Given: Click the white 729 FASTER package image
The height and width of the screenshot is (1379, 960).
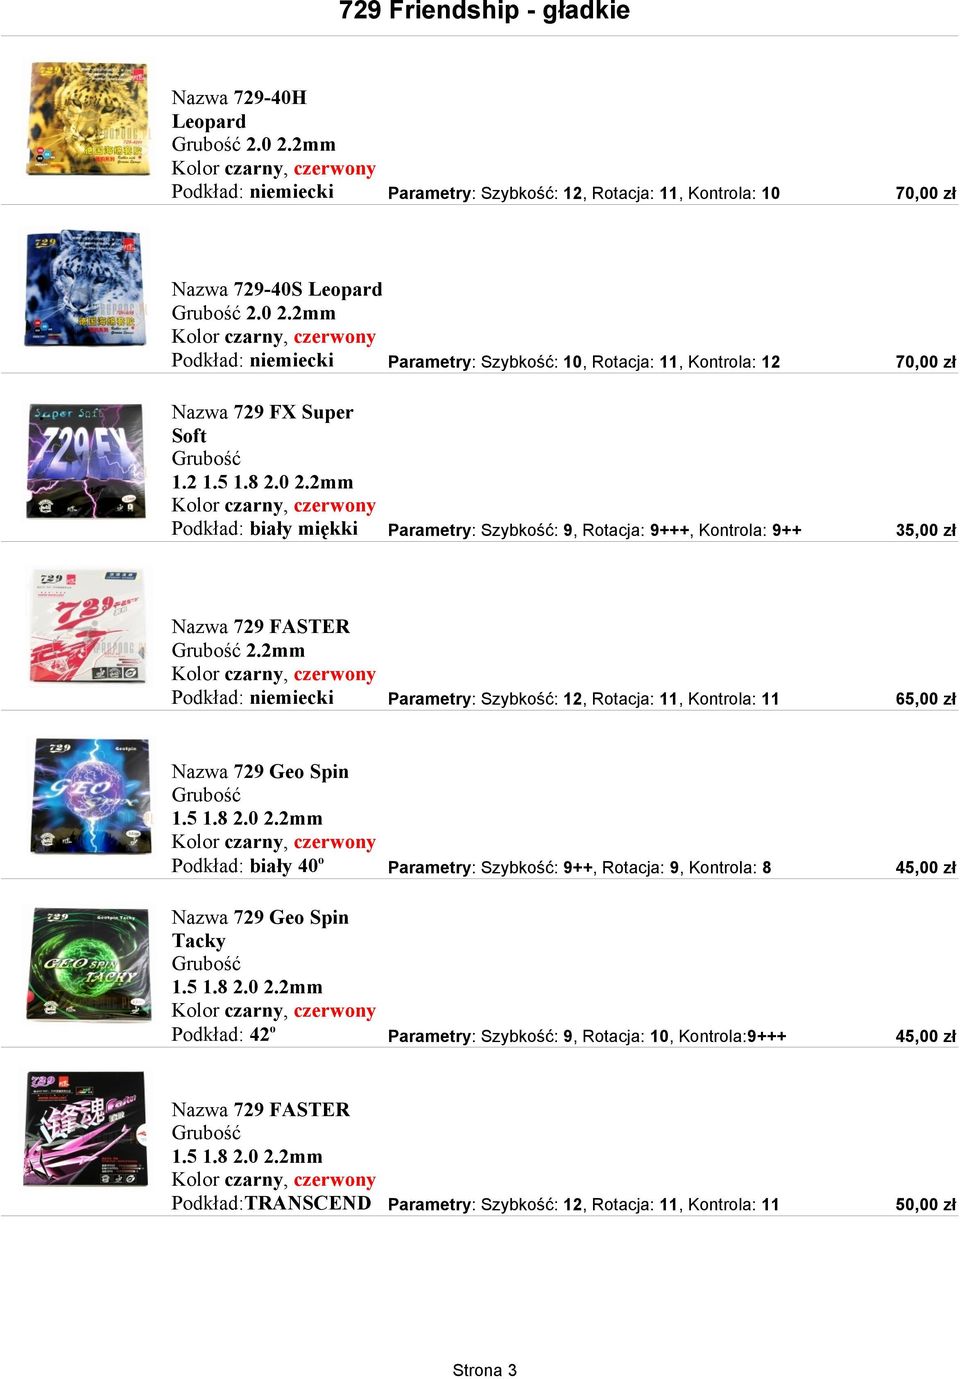Looking at the screenshot, I should [x=88, y=627].
